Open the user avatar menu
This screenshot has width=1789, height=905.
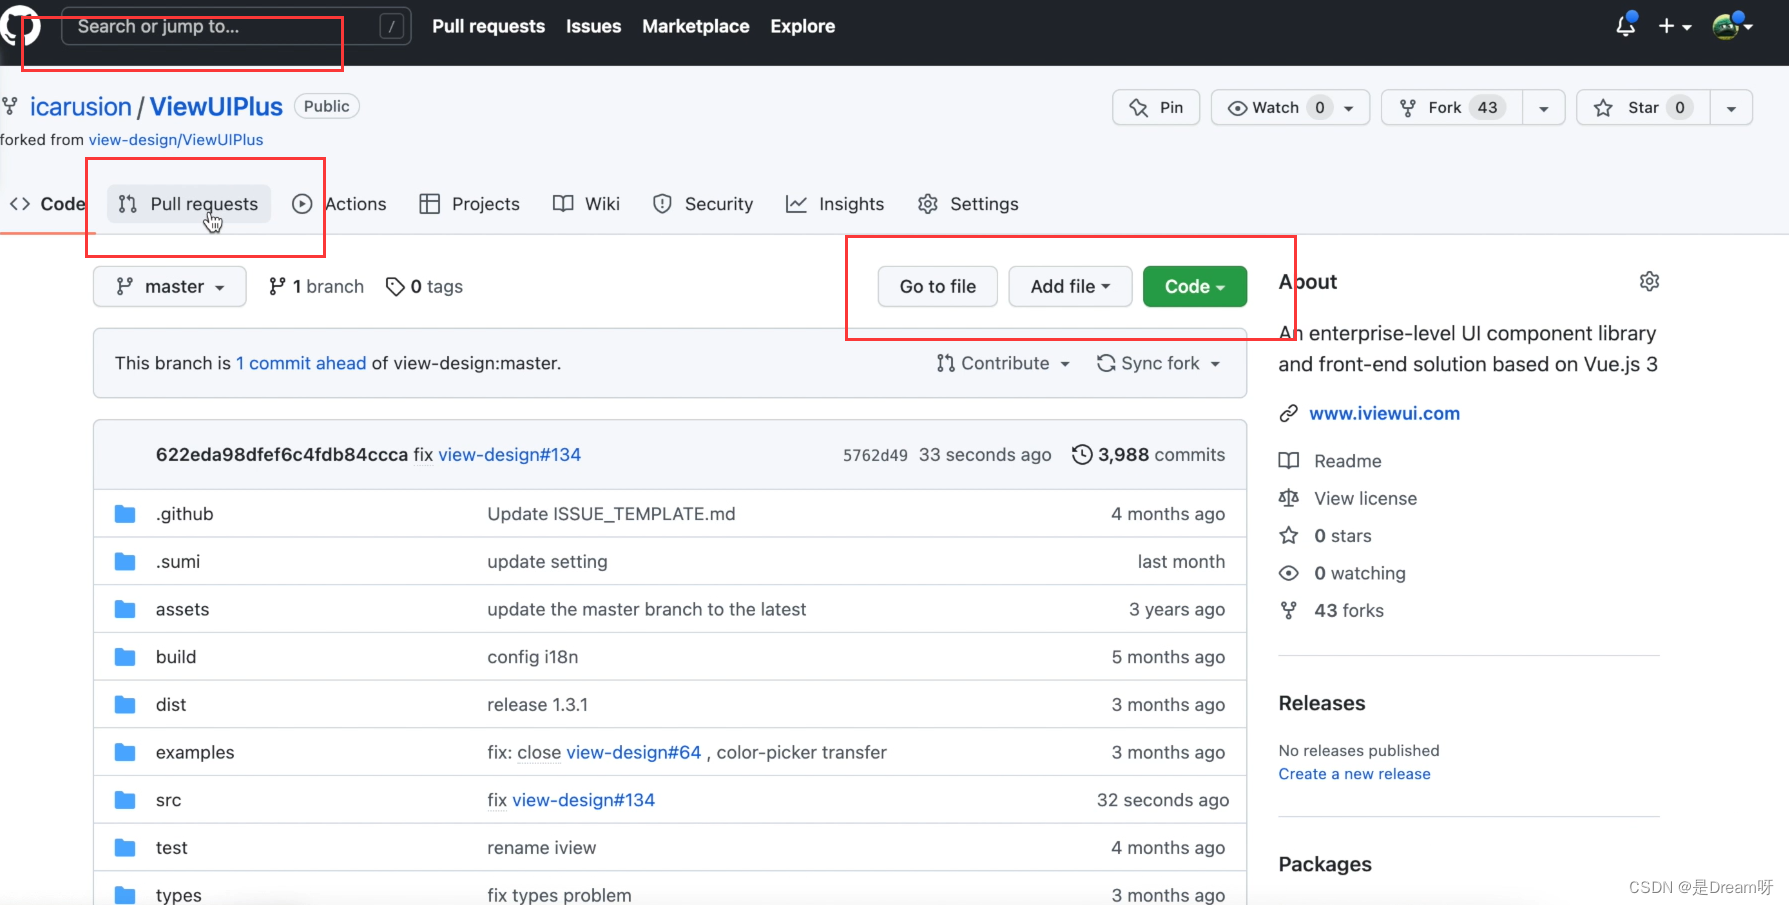click(x=1732, y=26)
